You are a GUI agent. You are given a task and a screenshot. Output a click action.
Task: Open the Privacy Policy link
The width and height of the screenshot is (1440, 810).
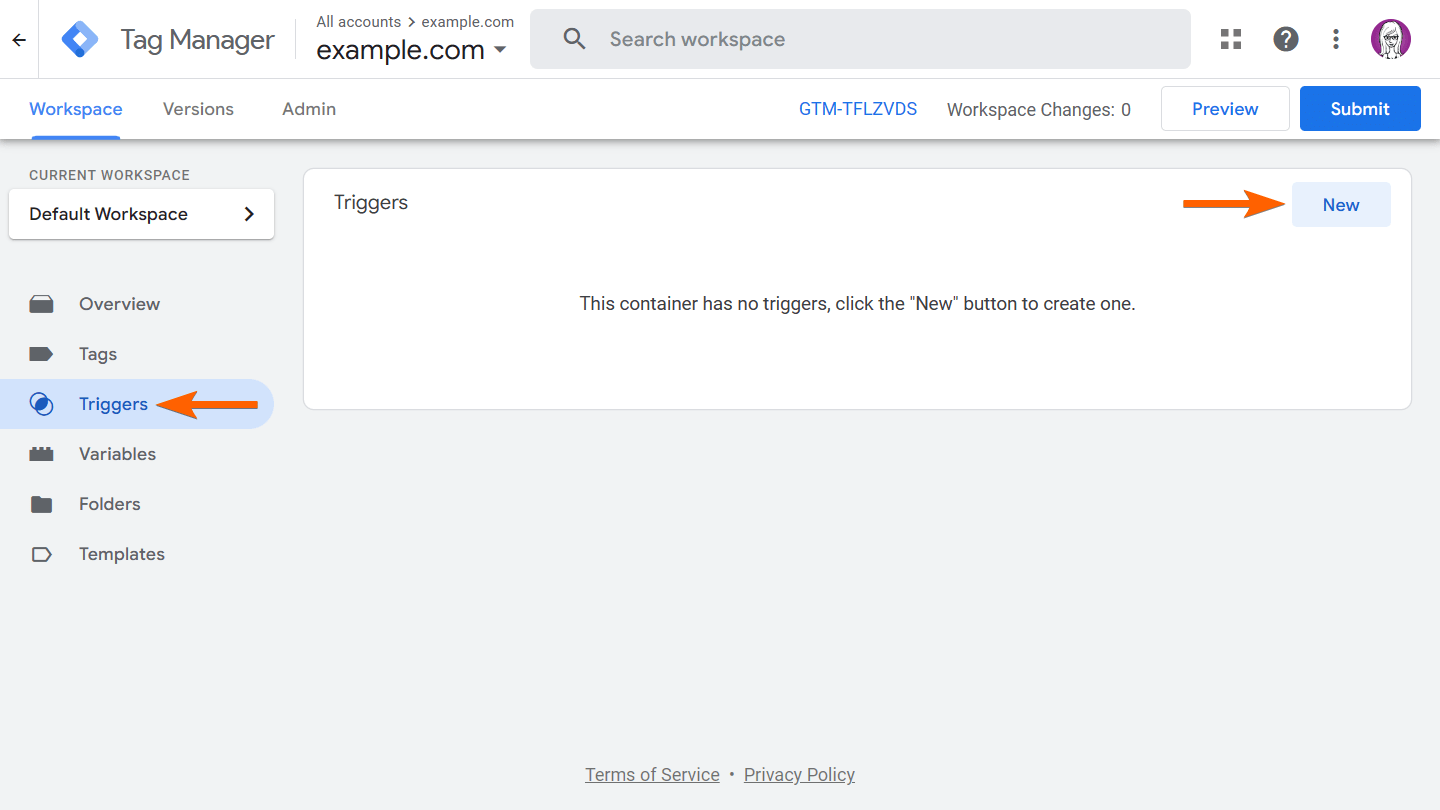(x=799, y=775)
